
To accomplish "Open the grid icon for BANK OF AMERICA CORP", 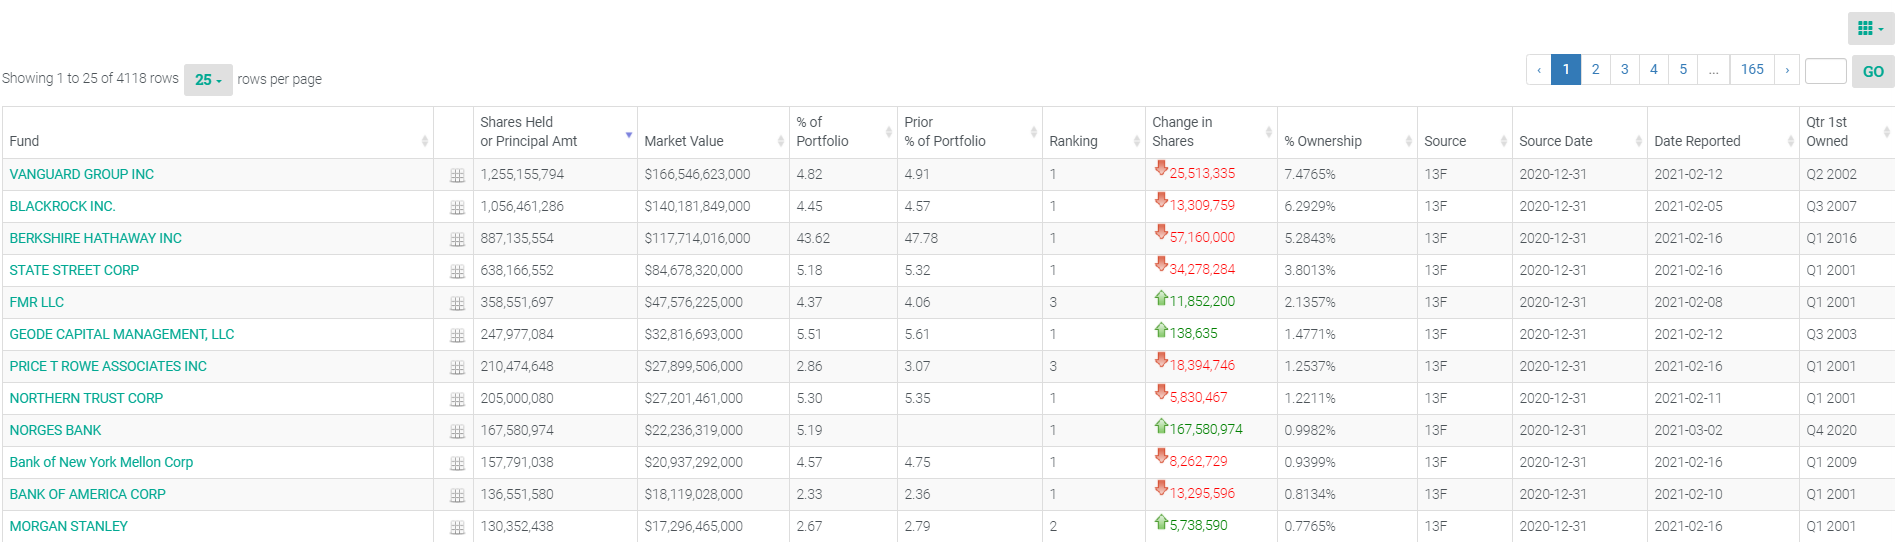I will pyautogui.click(x=457, y=496).
